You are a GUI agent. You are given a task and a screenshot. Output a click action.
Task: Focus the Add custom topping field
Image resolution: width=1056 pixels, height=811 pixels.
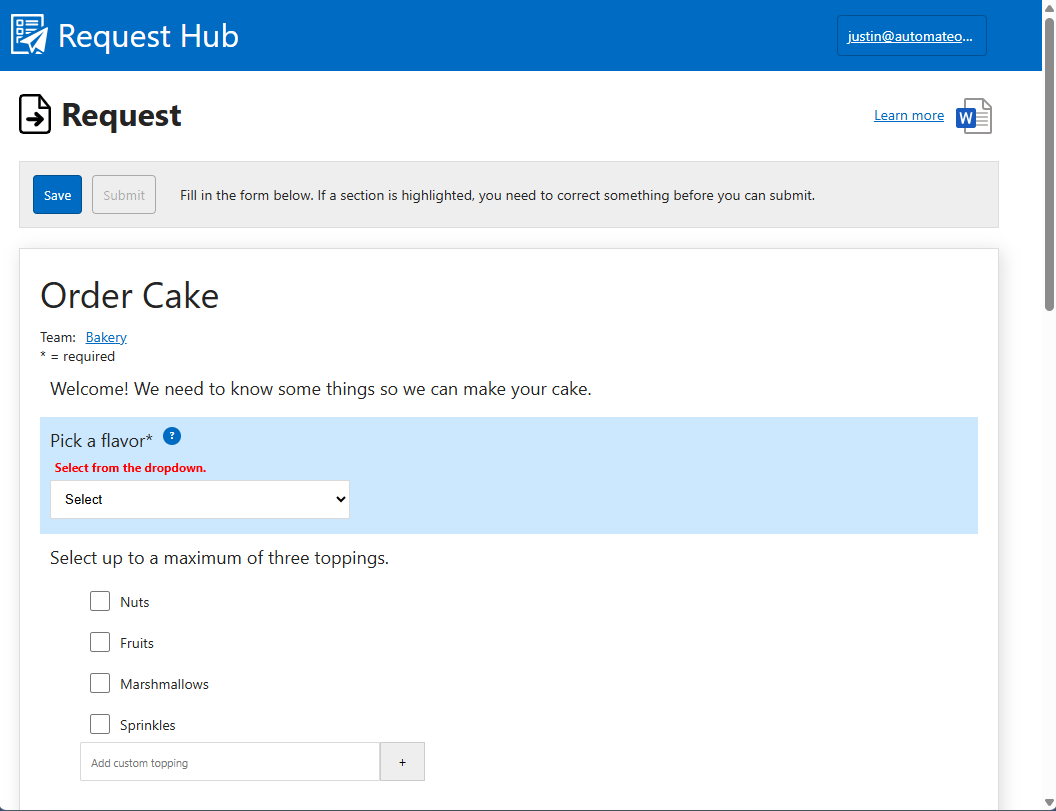pyautogui.click(x=230, y=762)
